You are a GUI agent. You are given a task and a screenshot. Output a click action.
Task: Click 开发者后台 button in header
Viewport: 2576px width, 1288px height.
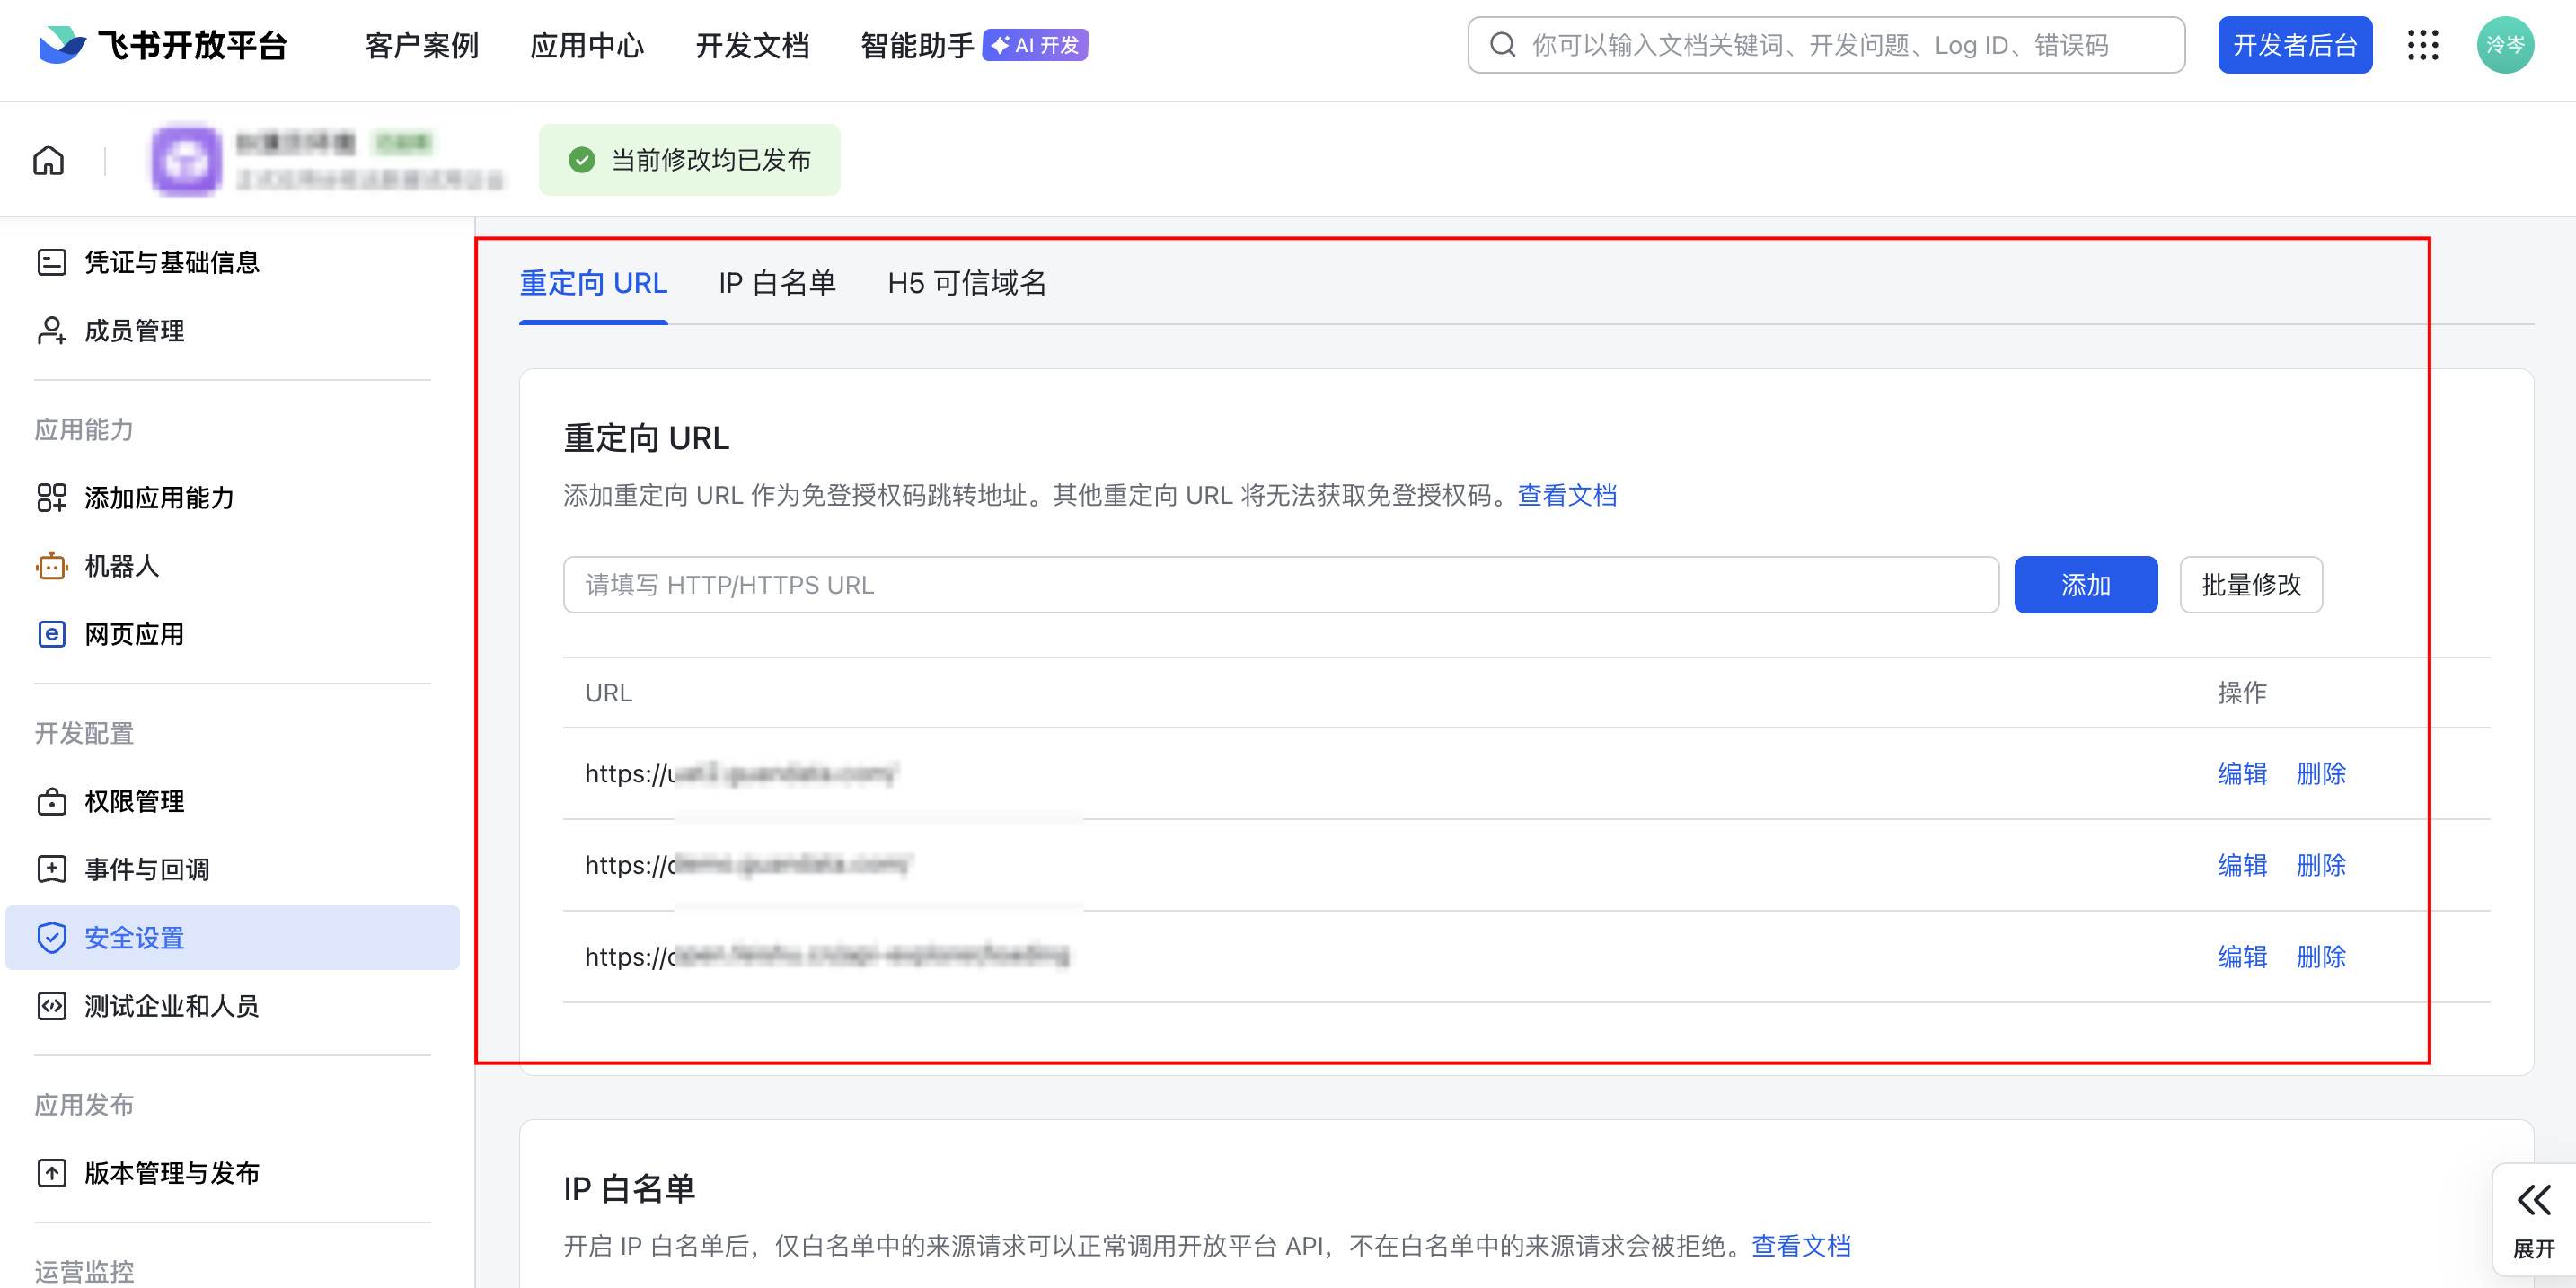pos(2294,45)
